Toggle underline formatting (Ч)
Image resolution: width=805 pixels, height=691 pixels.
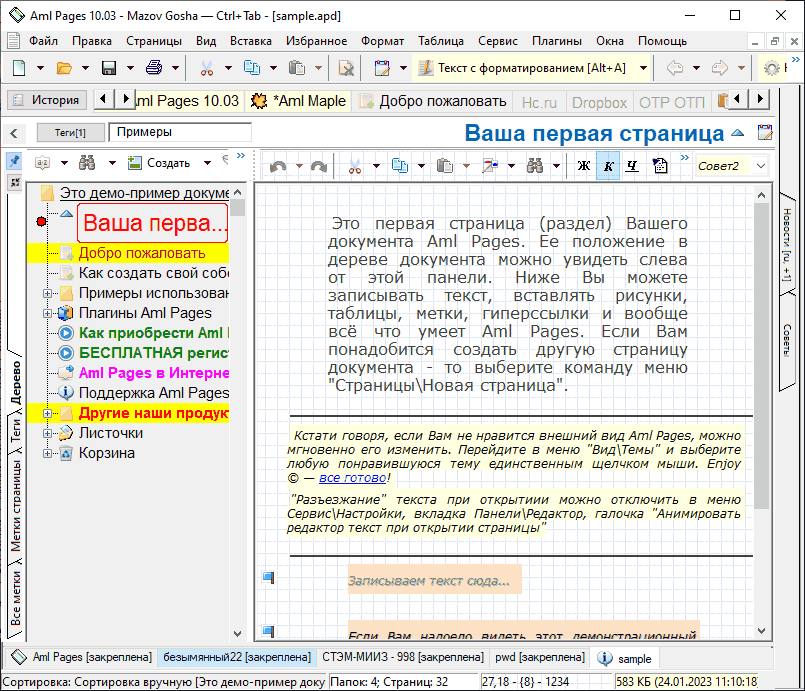(632, 166)
